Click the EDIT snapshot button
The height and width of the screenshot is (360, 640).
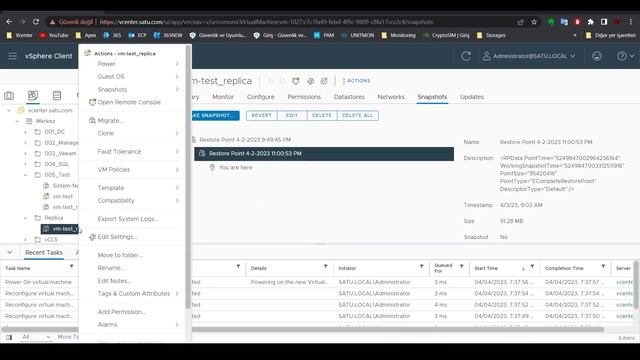click(x=292, y=116)
